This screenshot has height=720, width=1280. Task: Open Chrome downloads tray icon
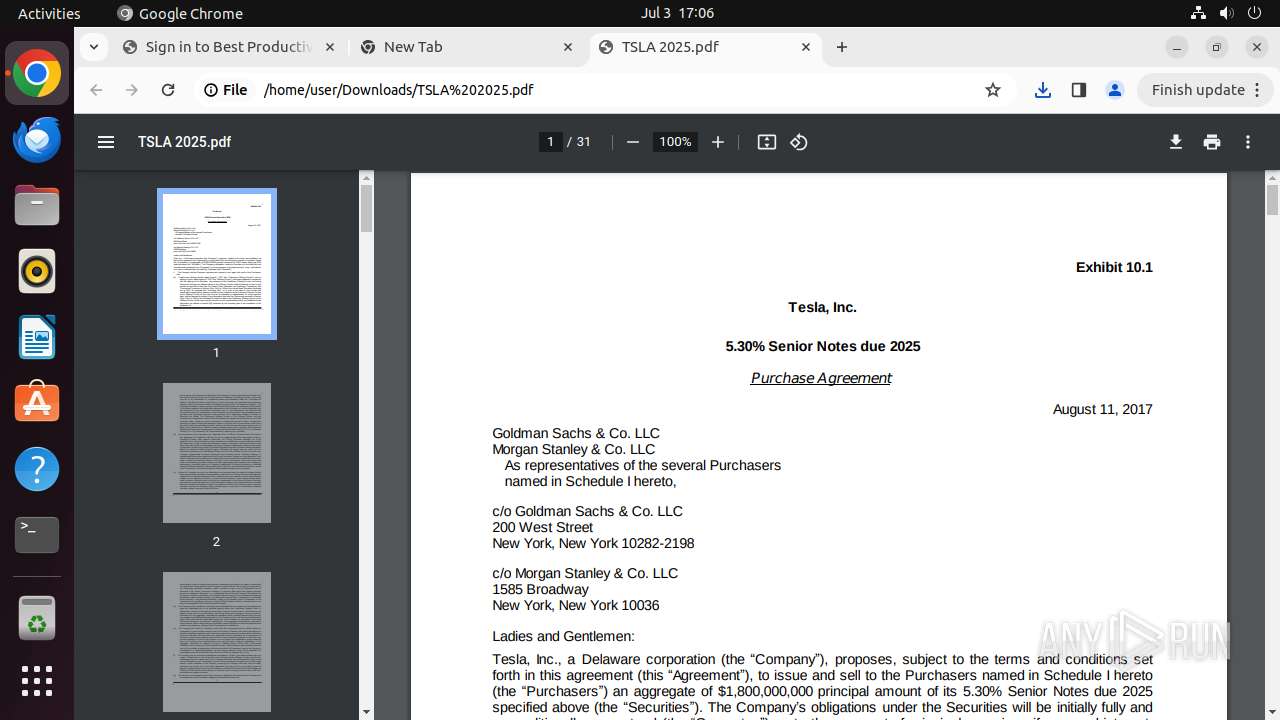click(x=1043, y=90)
